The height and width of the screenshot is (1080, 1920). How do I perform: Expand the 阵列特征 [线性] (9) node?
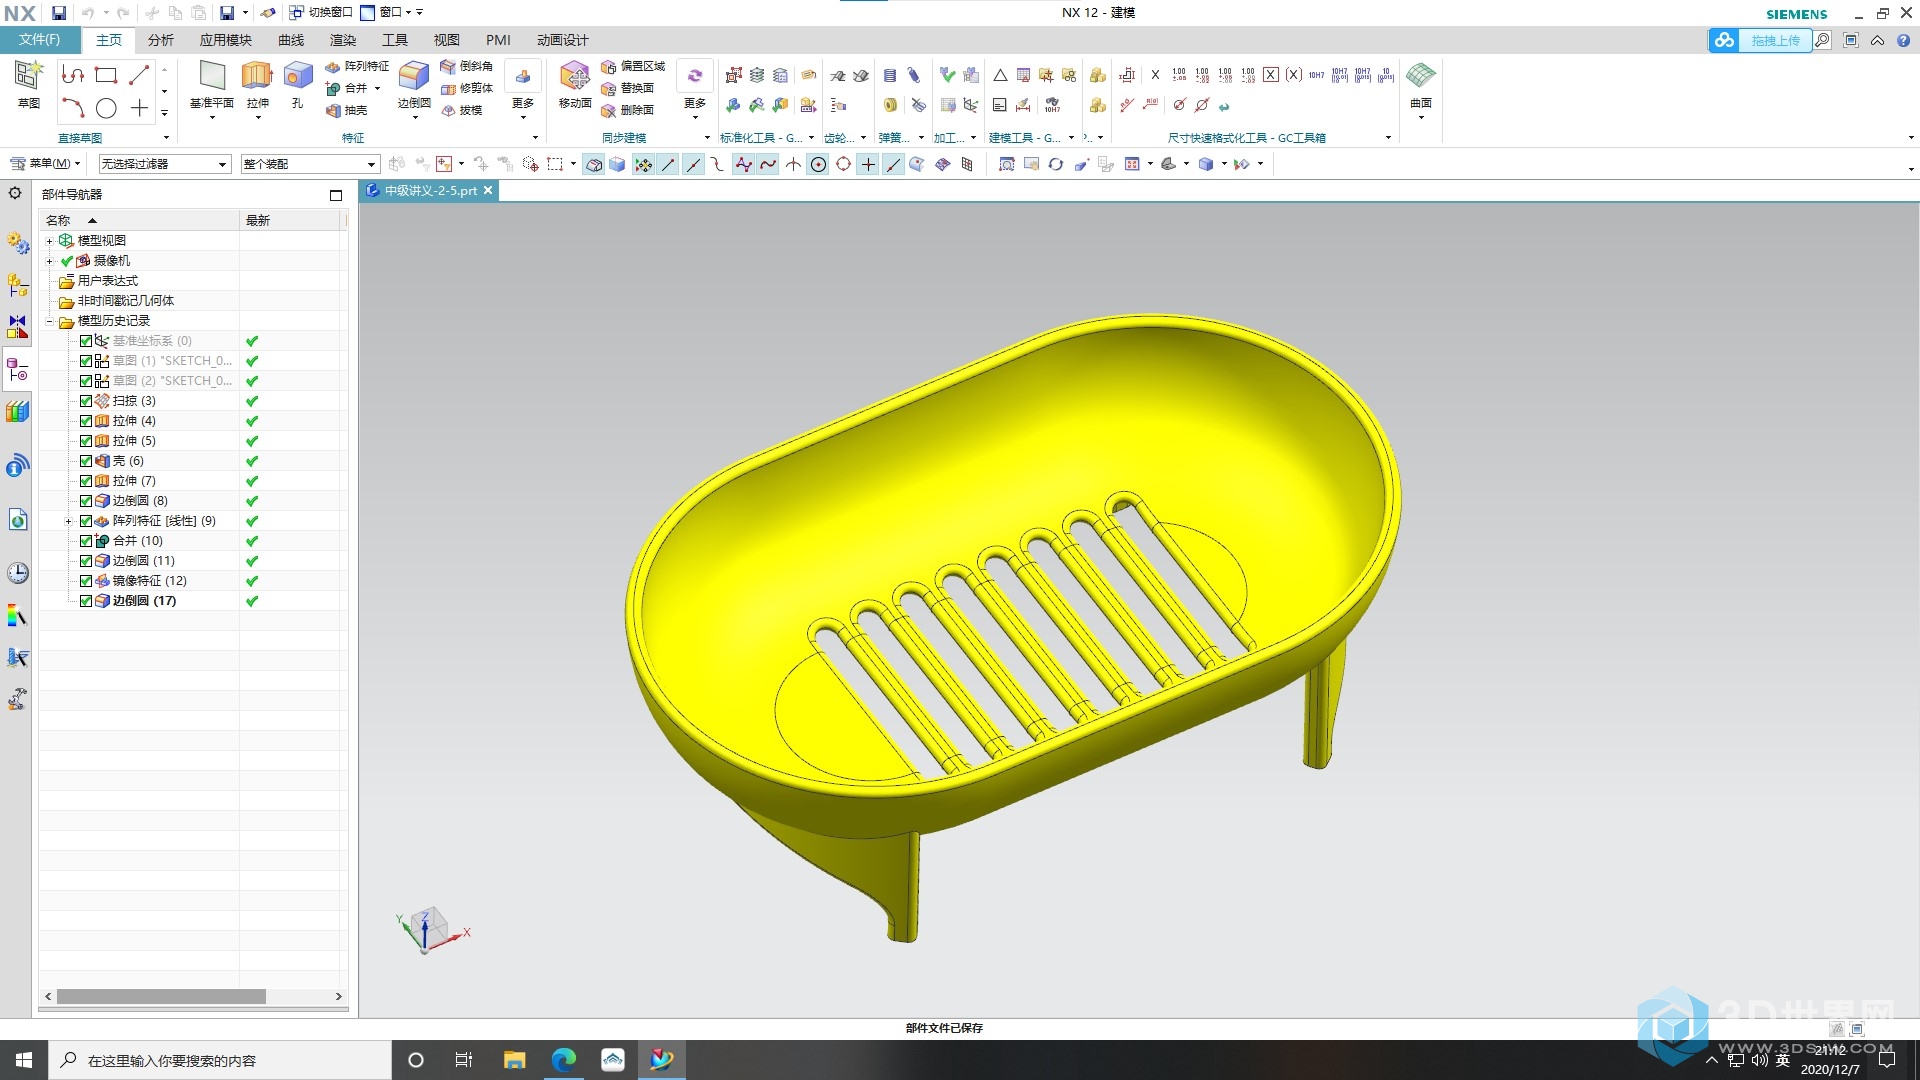click(68, 521)
